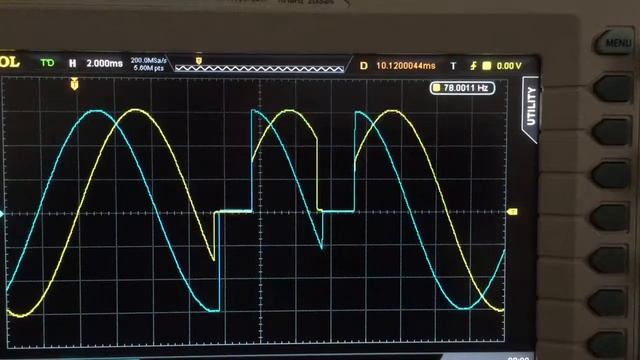
Task: Select the orange D delay label
Action: tap(363, 66)
